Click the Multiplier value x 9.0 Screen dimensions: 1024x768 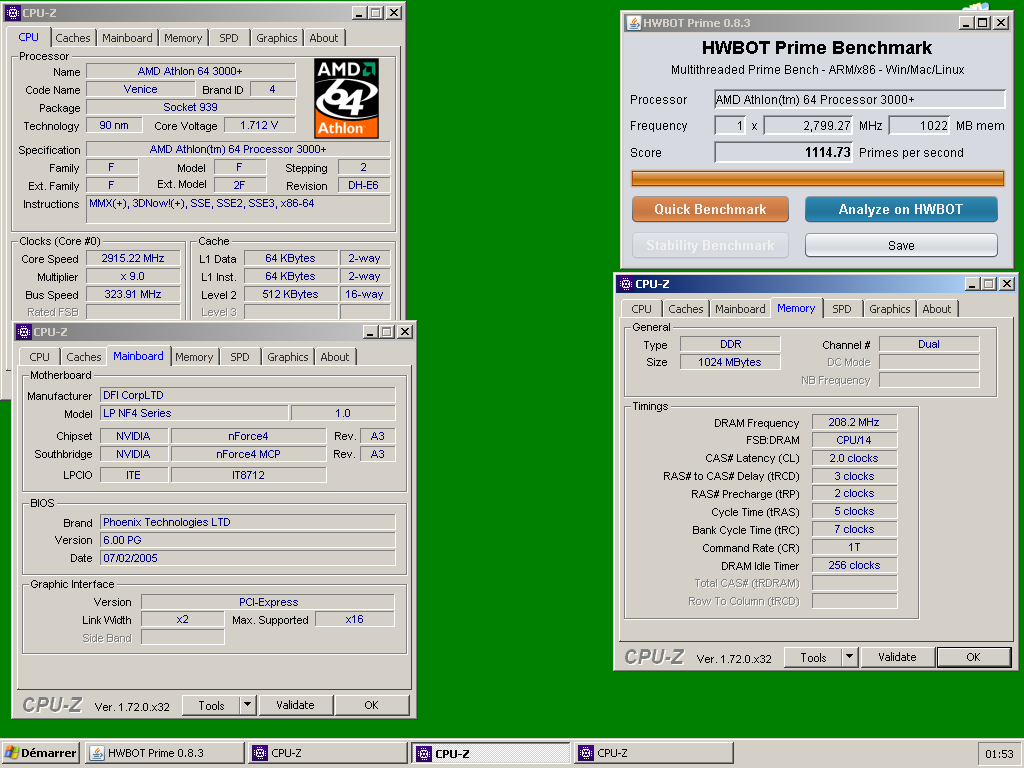[133, 276]
